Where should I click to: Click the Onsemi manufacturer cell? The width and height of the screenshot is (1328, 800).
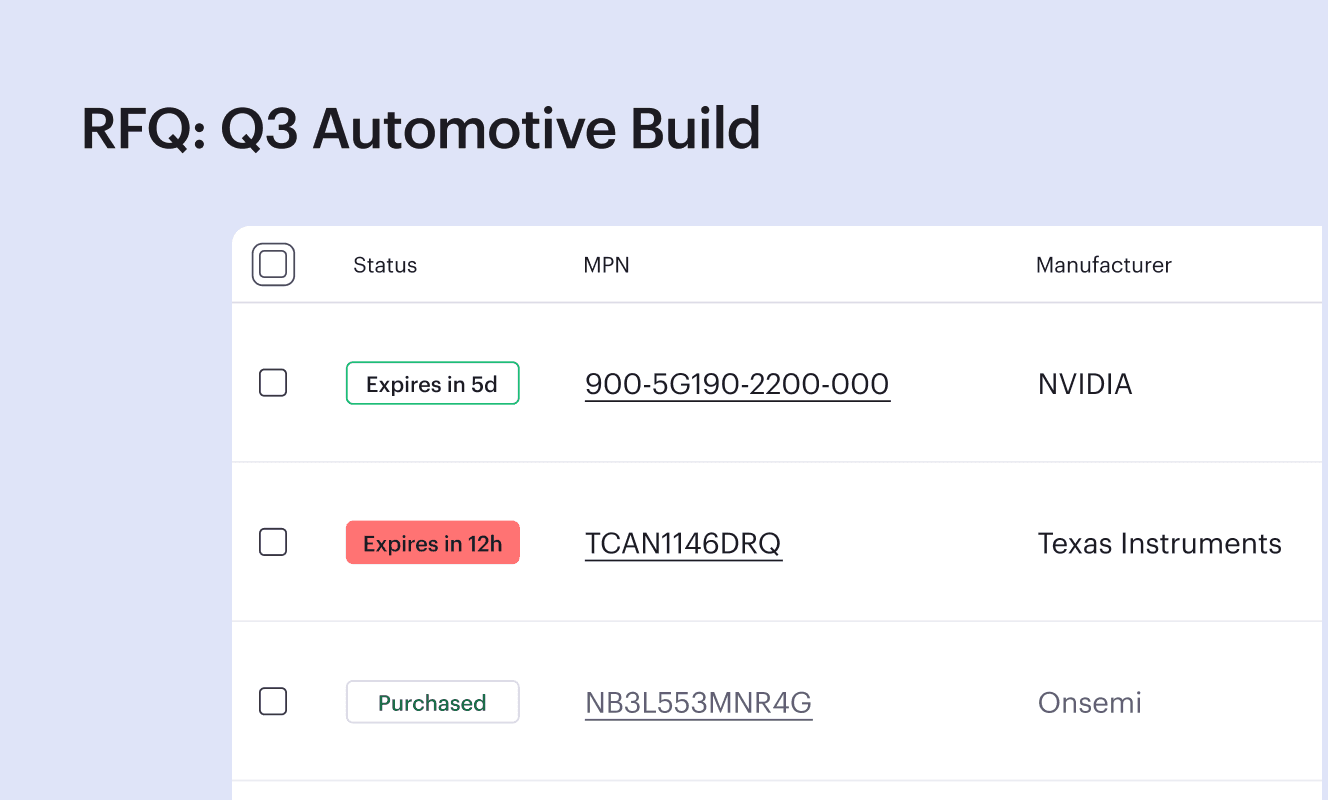pyautogui.click(x=1089, y=703)
